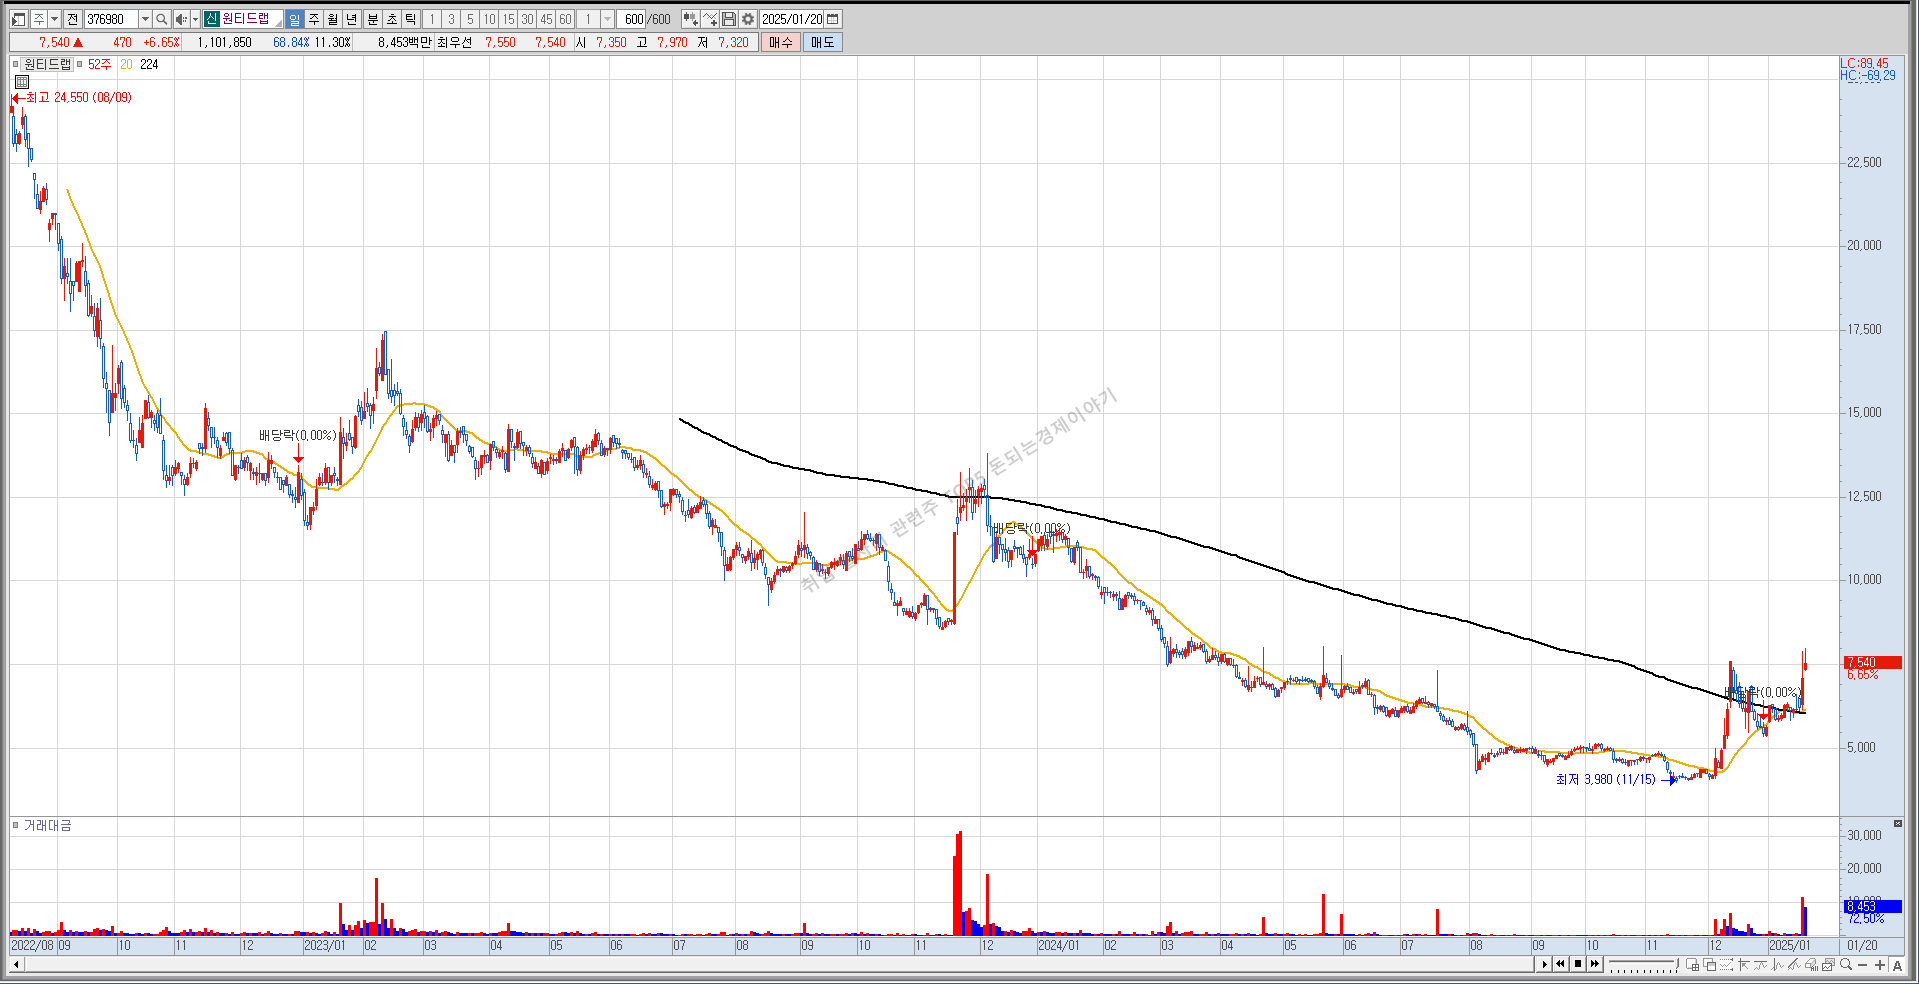This screenshot has height=984, width=1919.
Task: Click the top-left window layout icon
Action: (18, 19)
